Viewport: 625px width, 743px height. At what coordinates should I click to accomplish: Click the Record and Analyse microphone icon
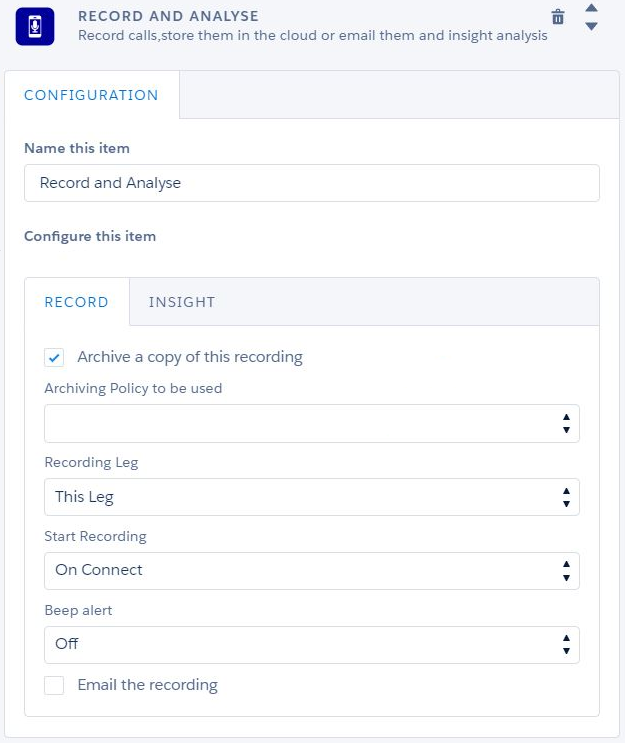click(35, 26)
